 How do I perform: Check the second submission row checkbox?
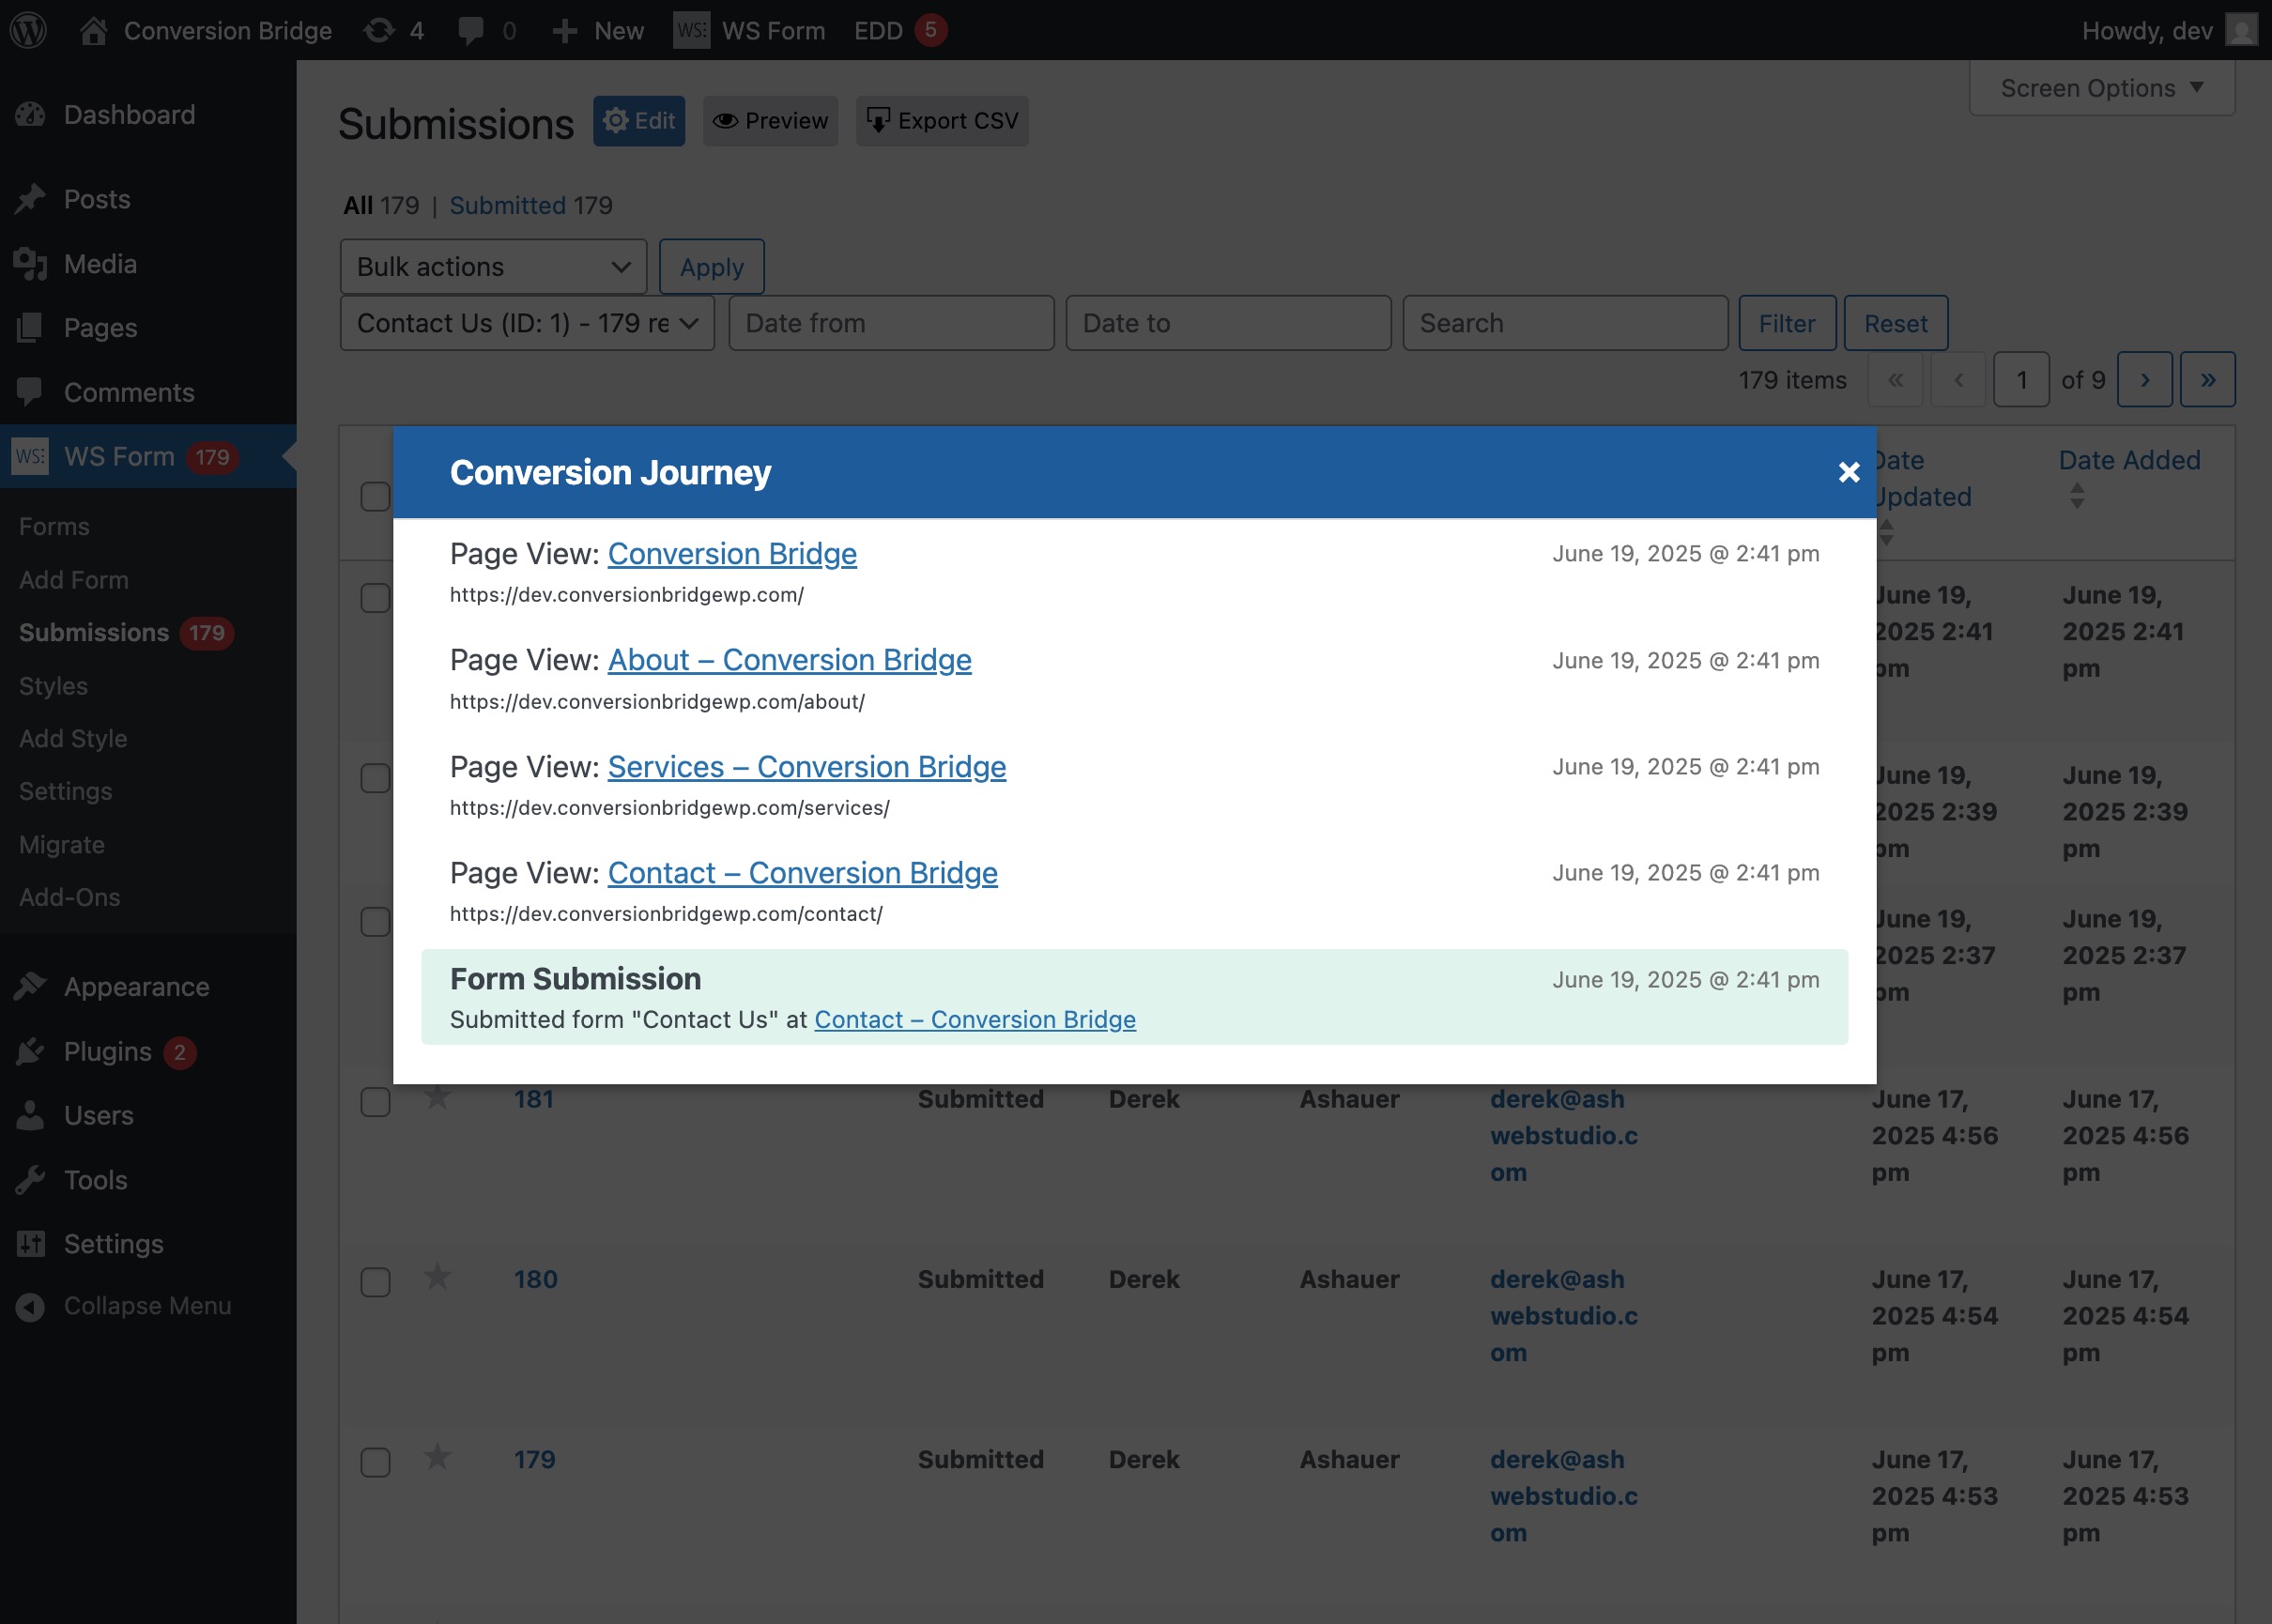pyautogui.click(x=375, y=778)
